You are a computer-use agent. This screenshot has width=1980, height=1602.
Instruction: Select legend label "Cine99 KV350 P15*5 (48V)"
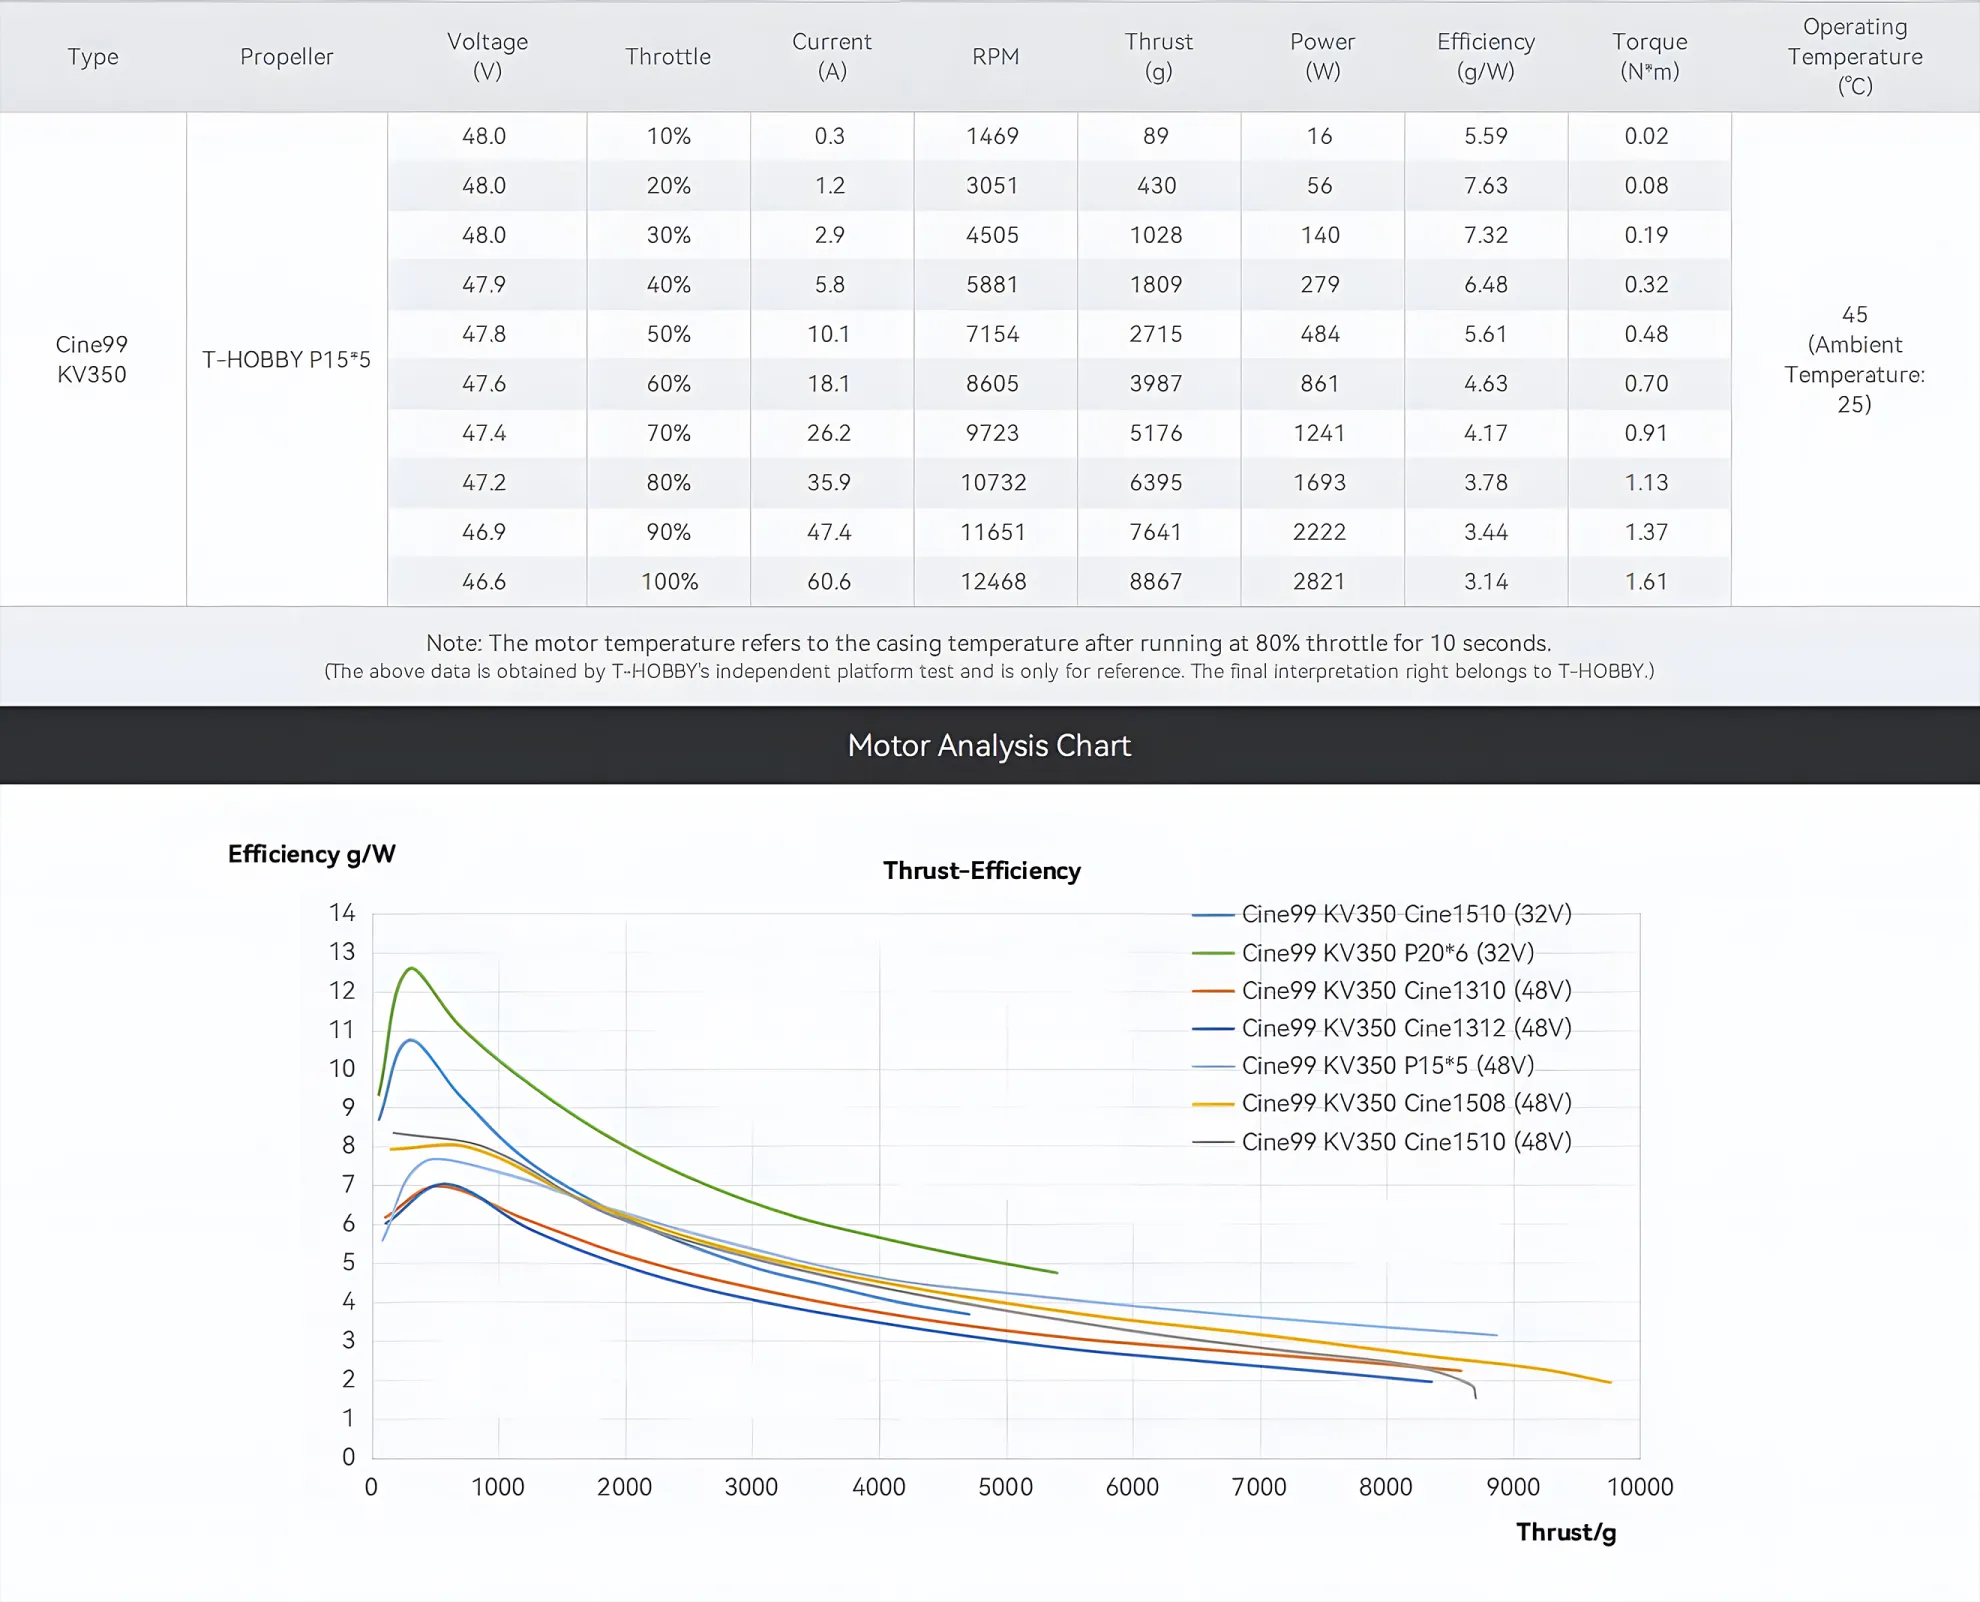(x=1388, y=1066)
